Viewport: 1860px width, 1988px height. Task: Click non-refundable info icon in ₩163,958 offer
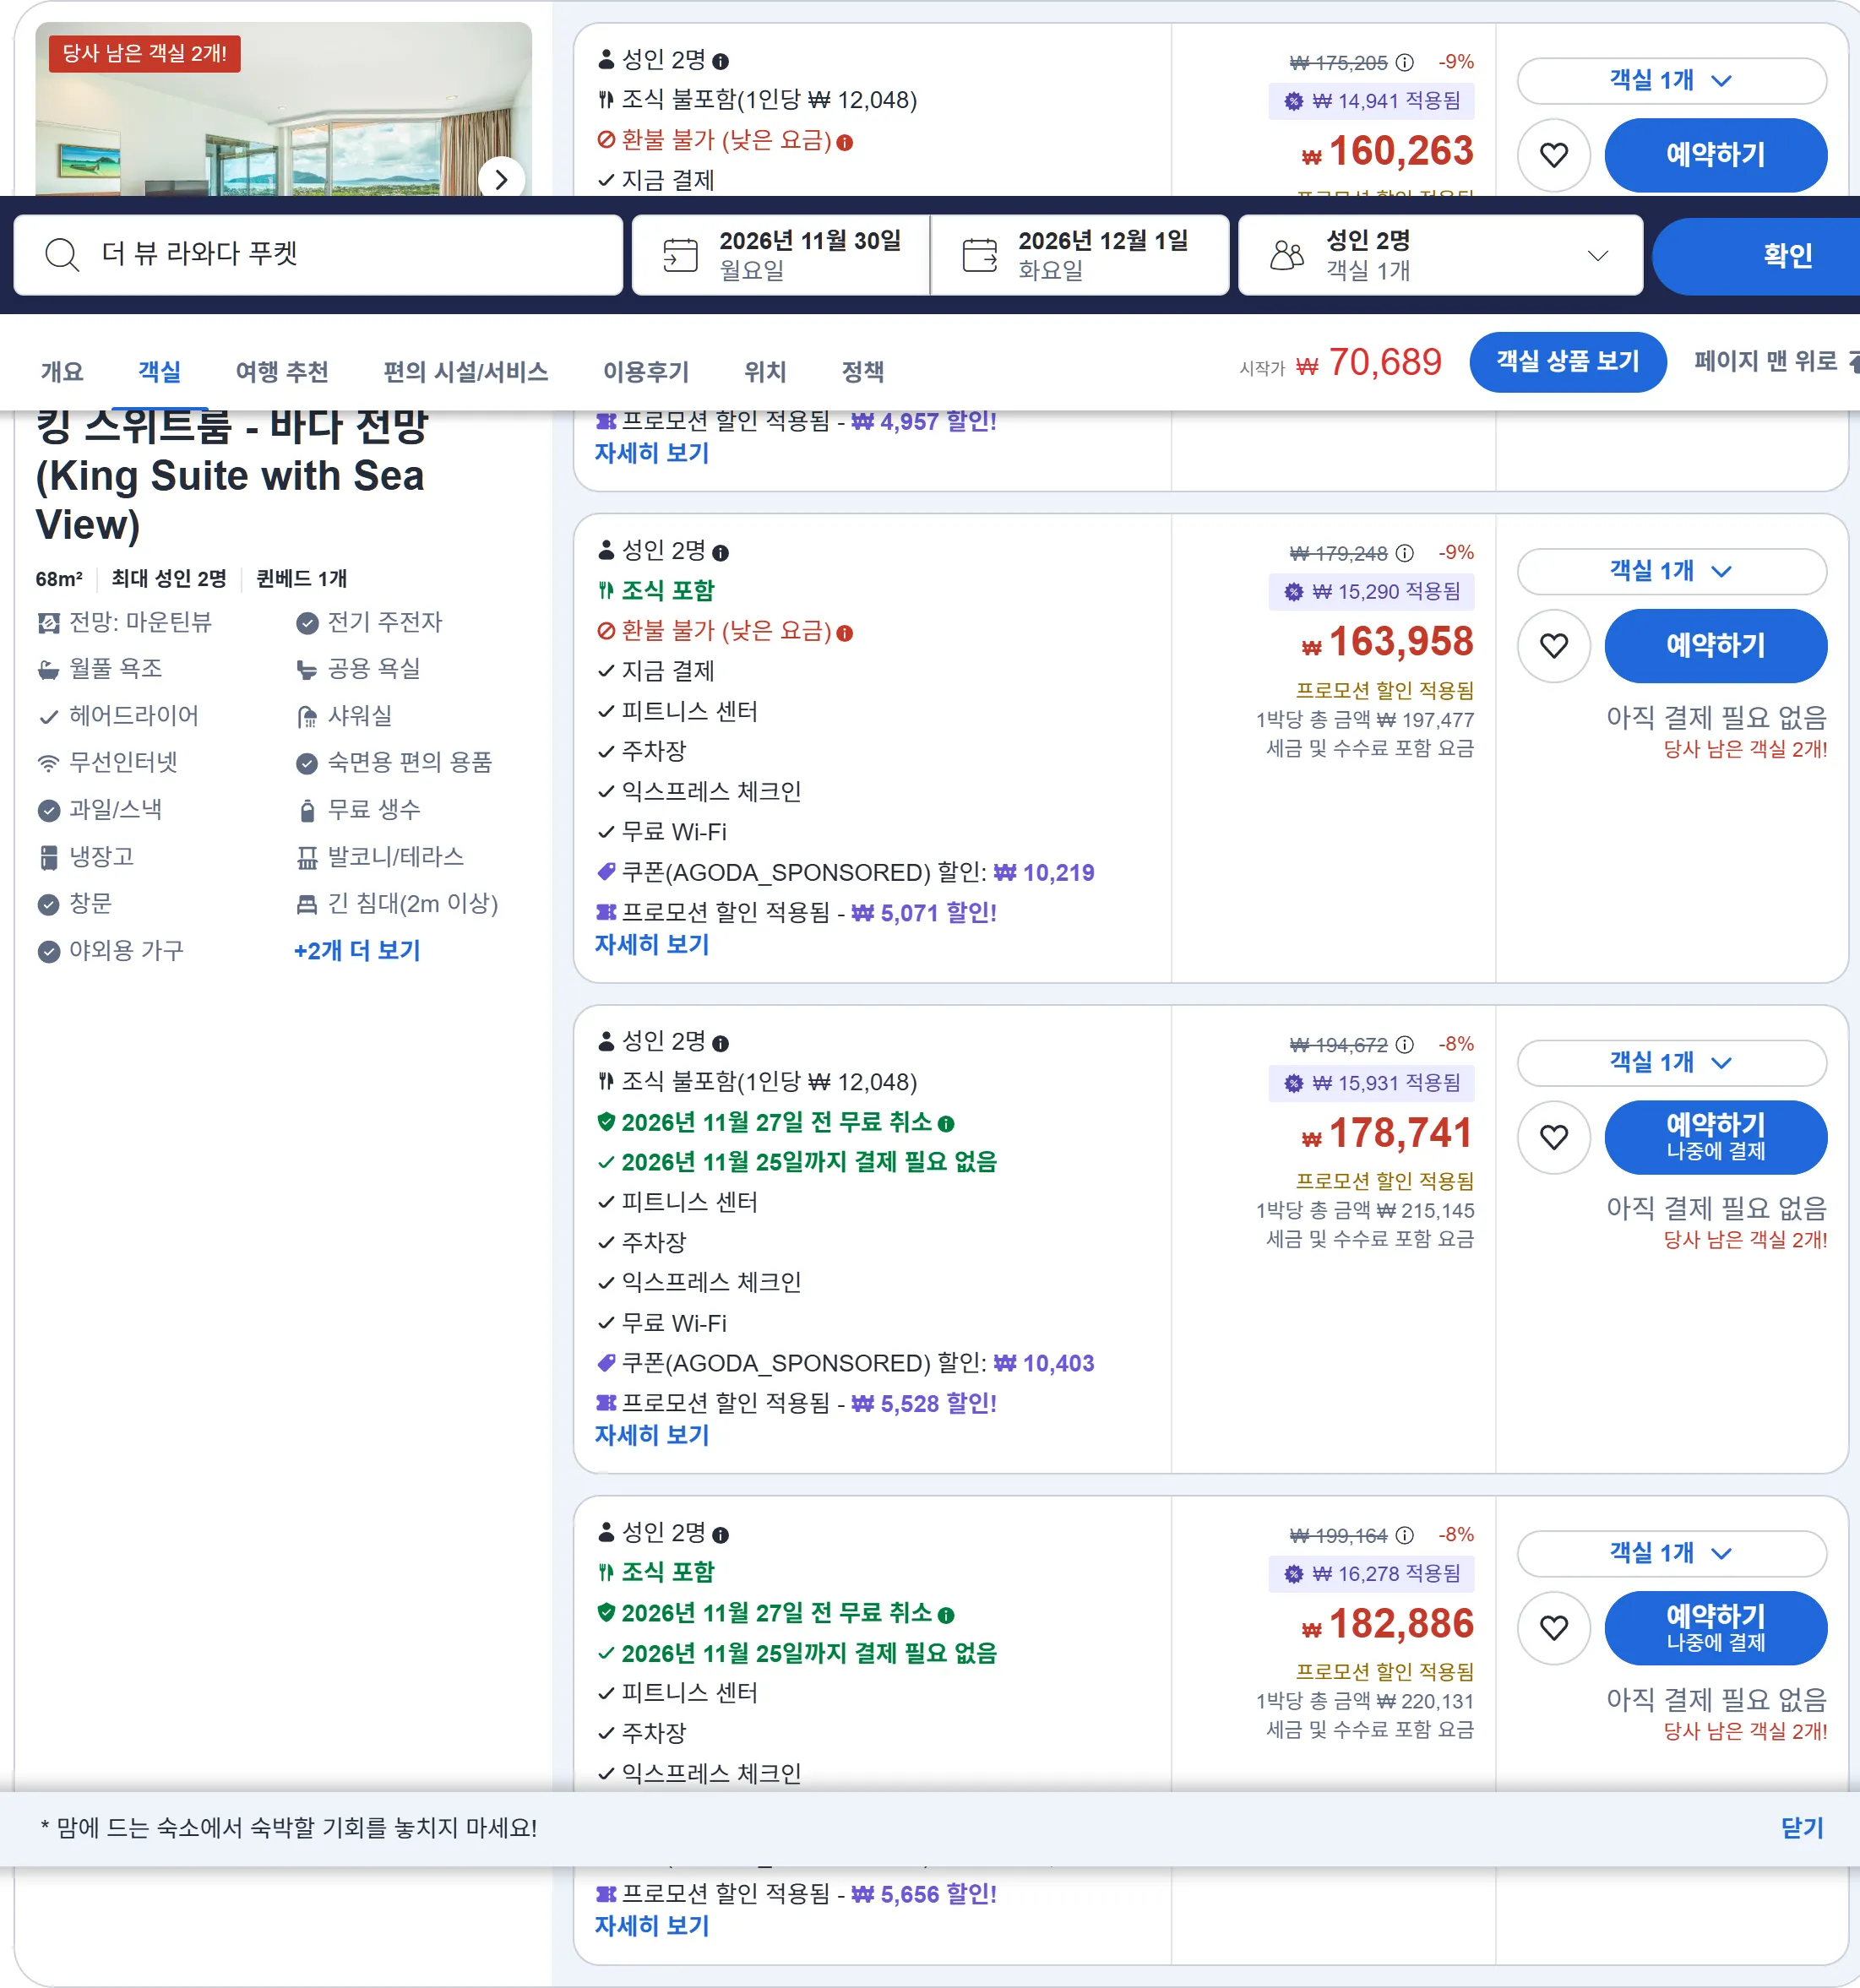coord(845,633)
